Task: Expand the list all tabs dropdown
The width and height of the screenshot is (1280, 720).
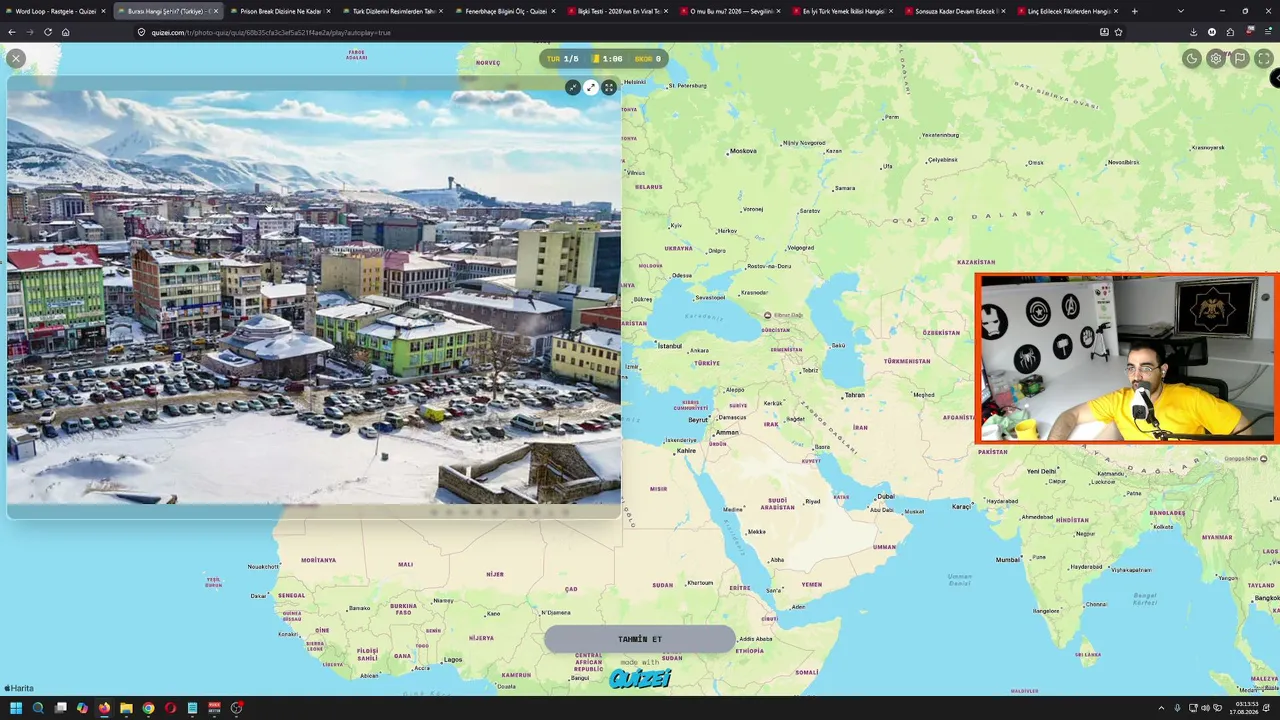Action: point(1181,11)
